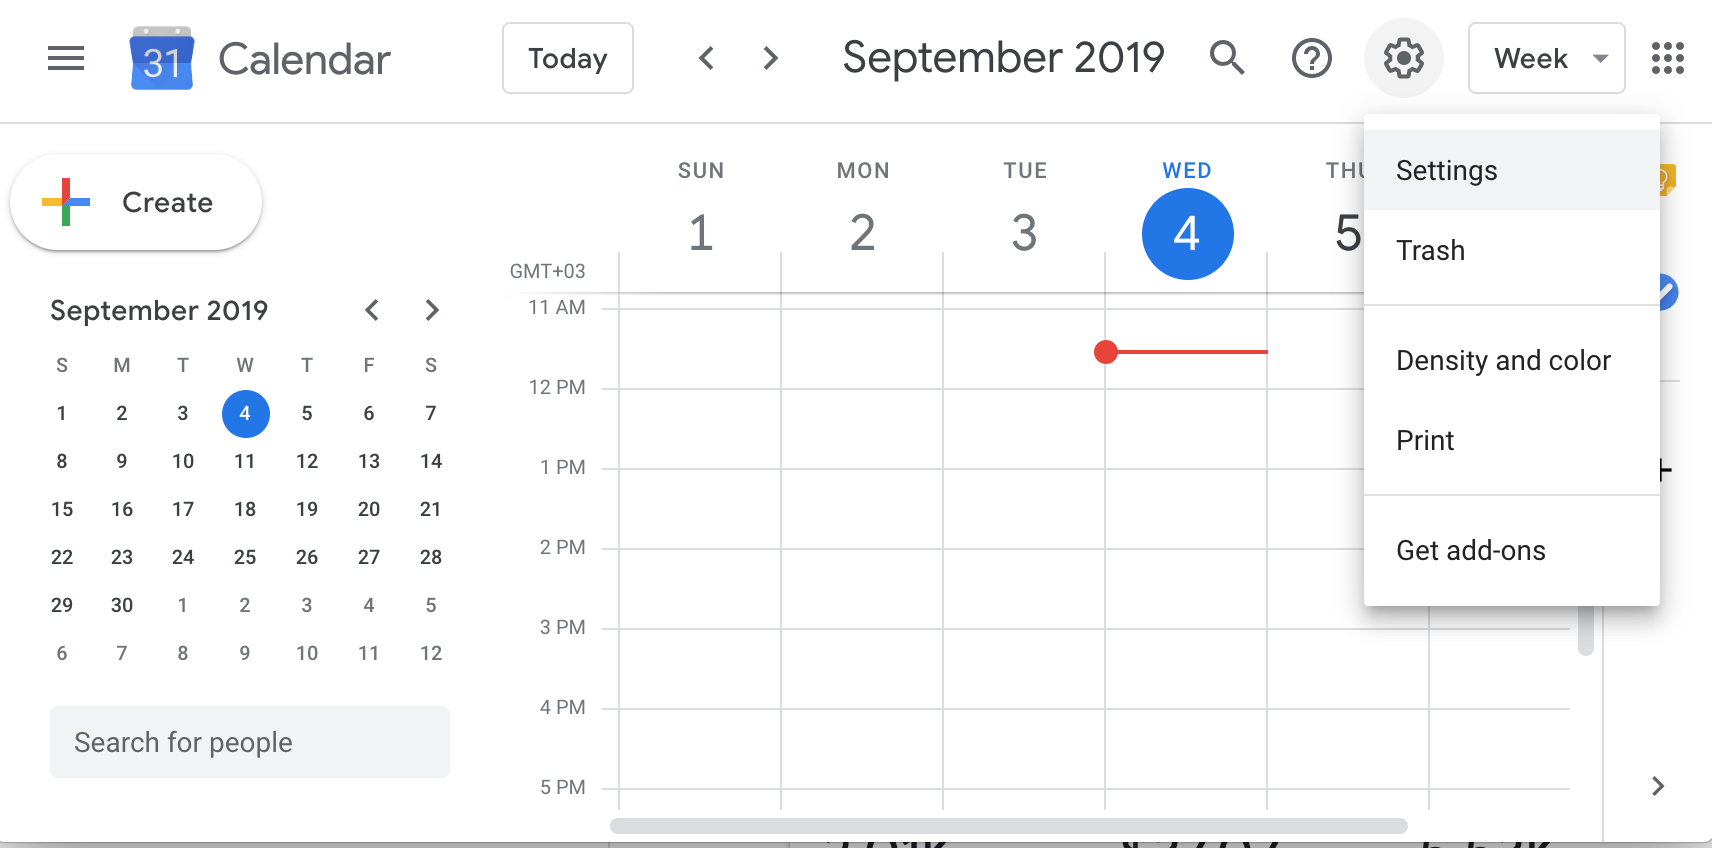Go to previous week arrow in header
Screen dimensions: 1712x848
pyautogui.click(x=707, y=59)
